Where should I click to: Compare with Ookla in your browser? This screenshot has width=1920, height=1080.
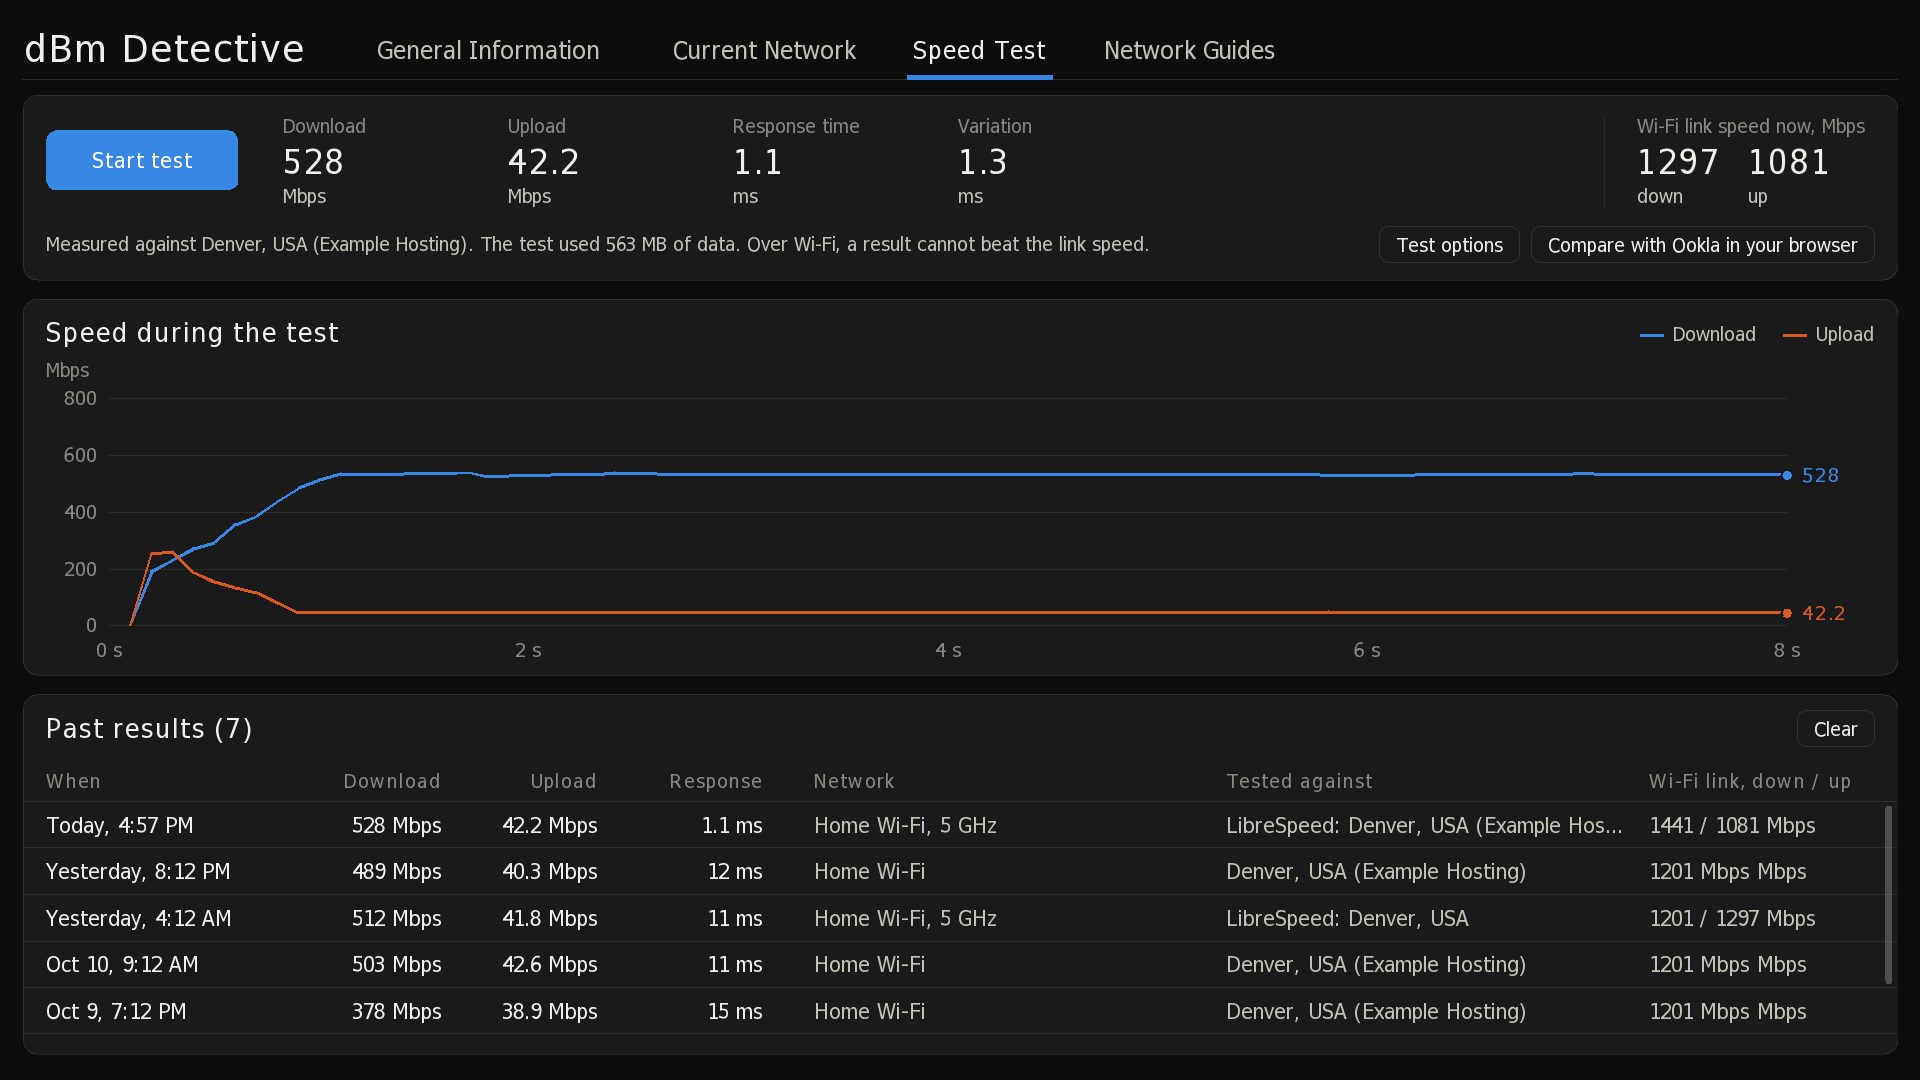[1702, 245]
